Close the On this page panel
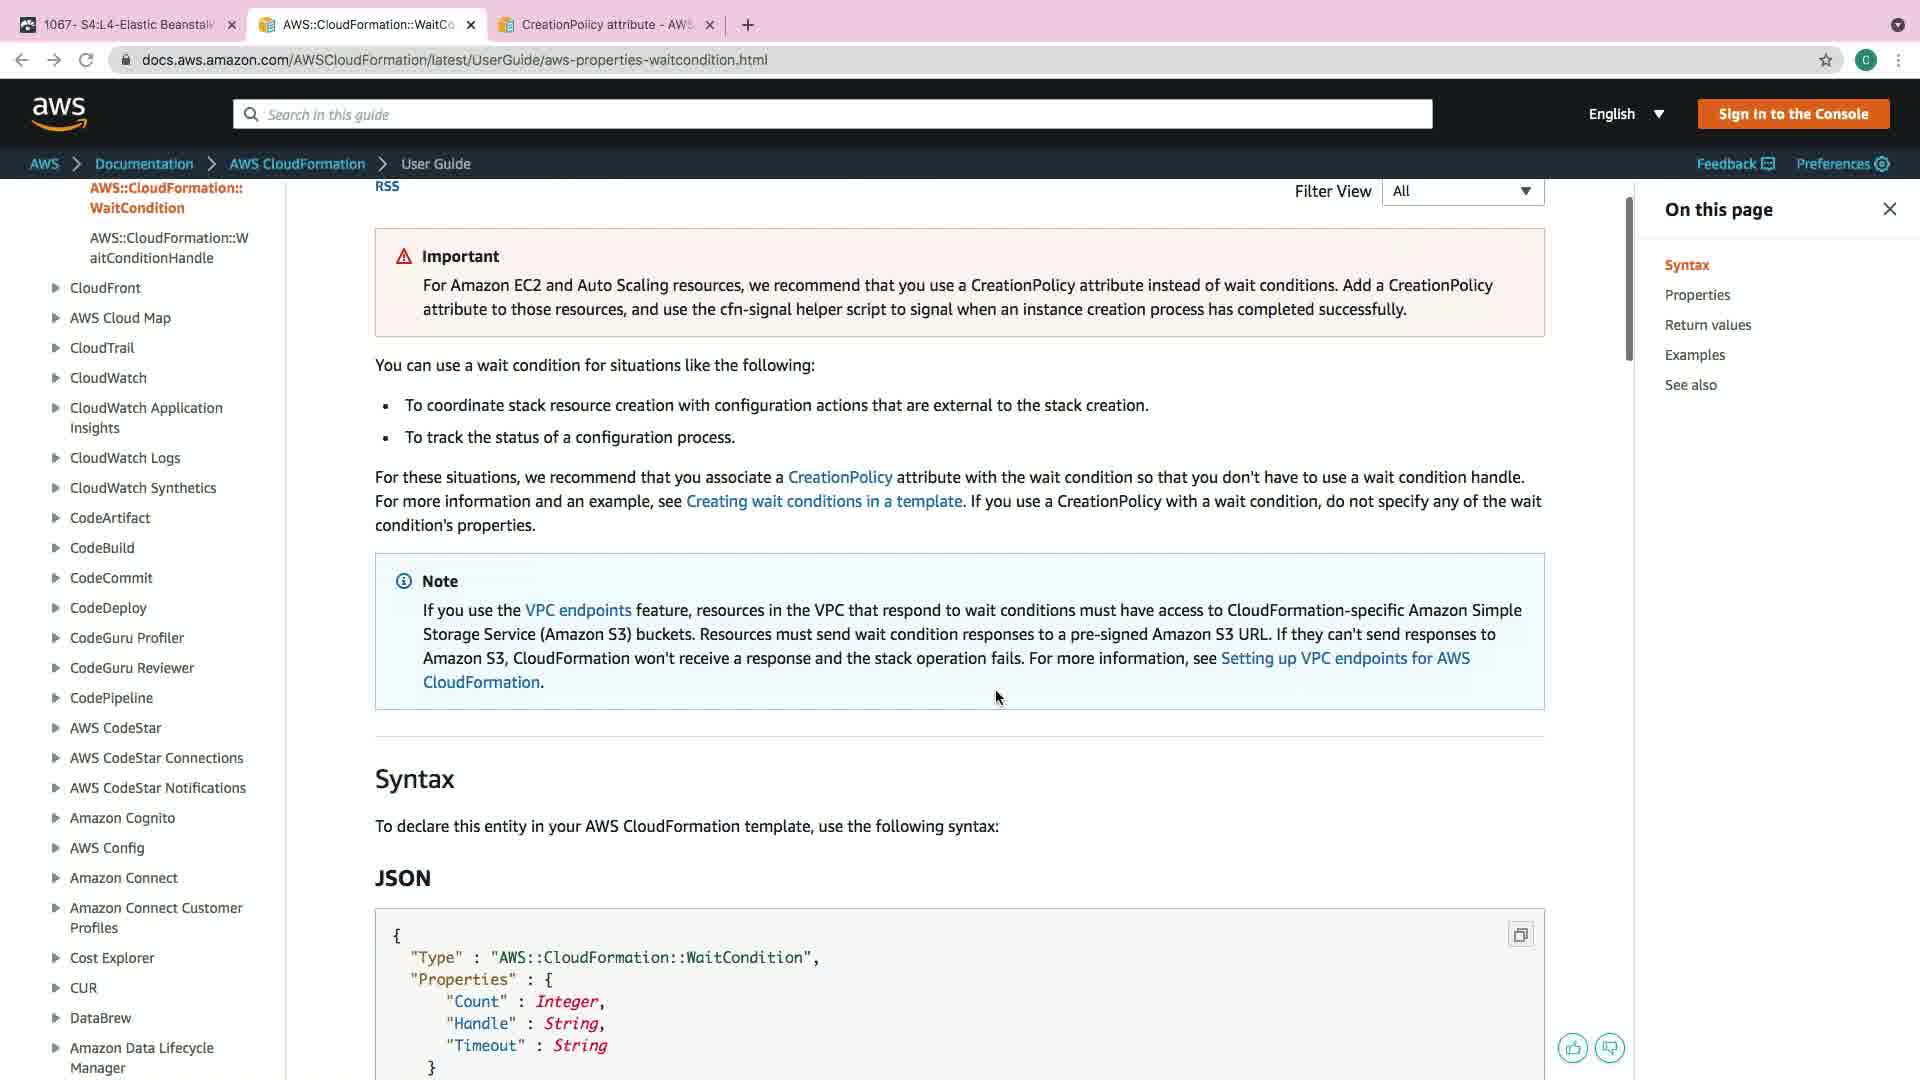Screen dimensions: 1920x1080 point(1889,209)
